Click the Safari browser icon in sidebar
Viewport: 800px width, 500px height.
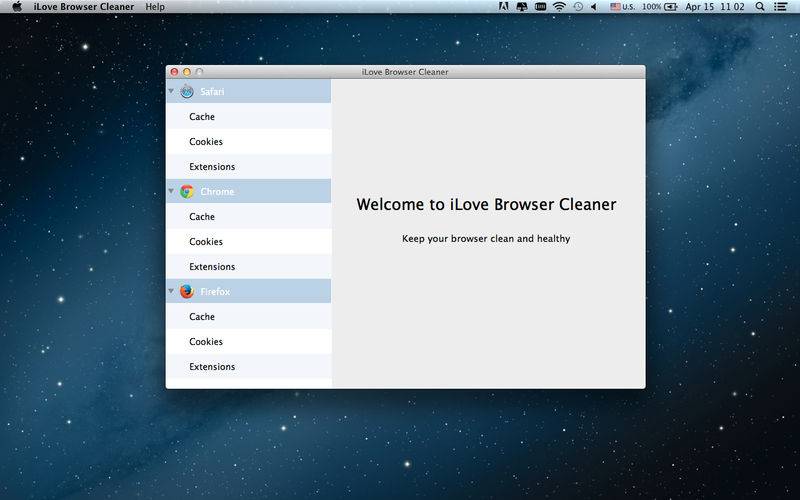pos(187,91)
